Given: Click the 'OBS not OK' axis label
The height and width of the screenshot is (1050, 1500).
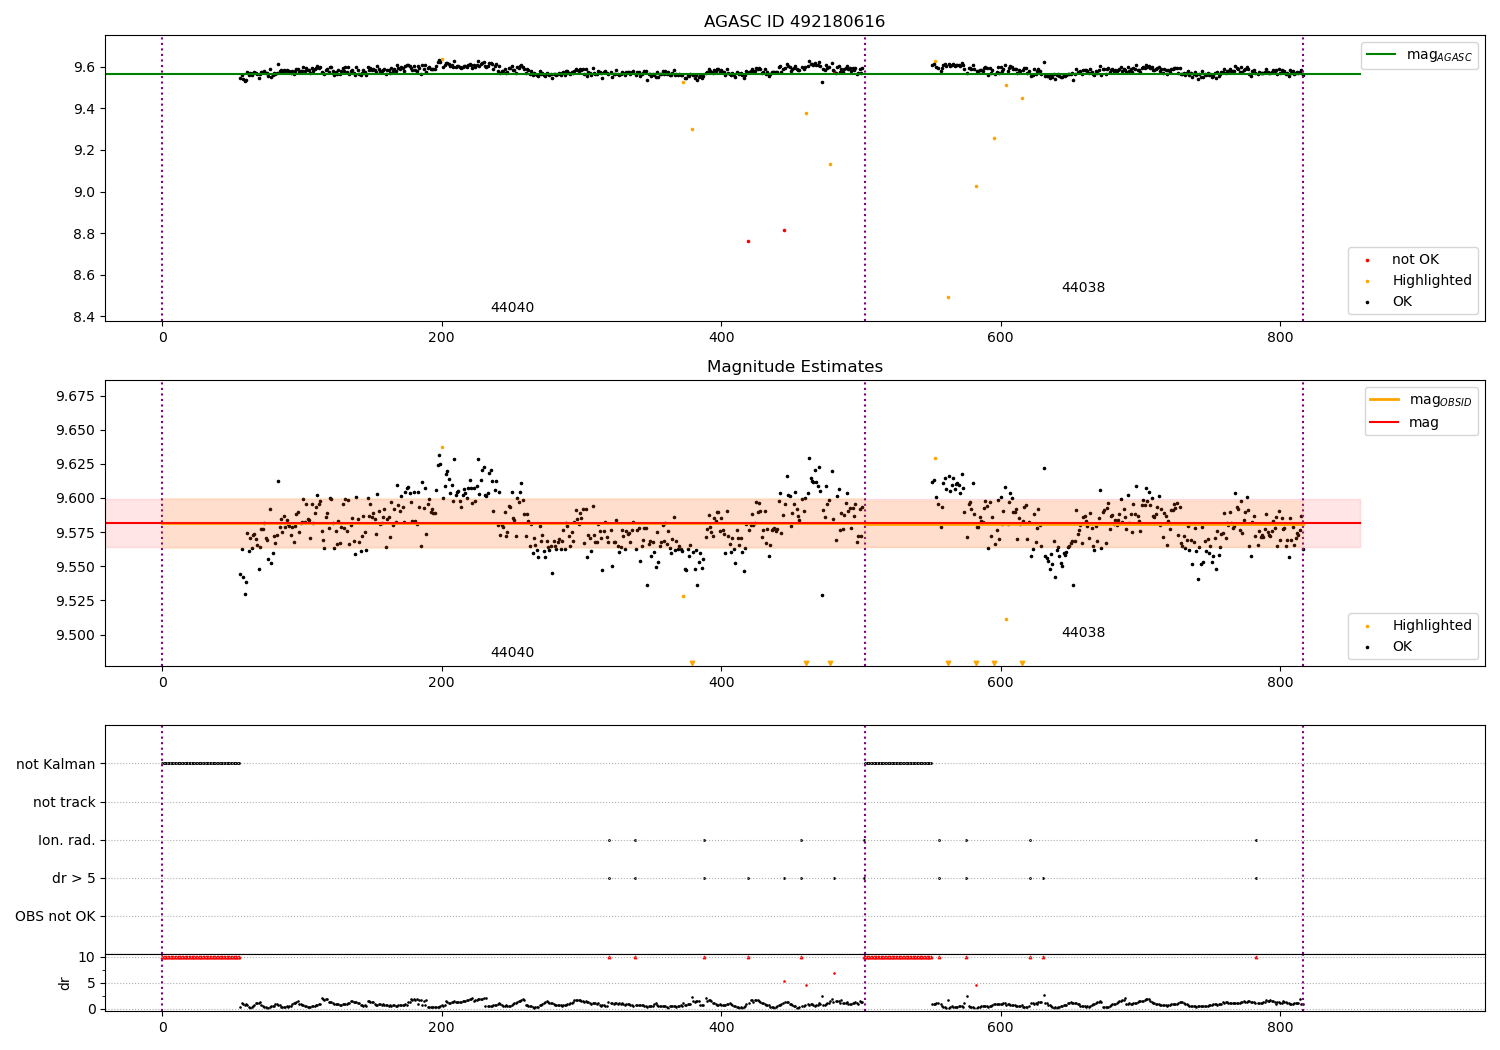Looking at the screenshot, I should pyautogui.click(x=55, y=916).
